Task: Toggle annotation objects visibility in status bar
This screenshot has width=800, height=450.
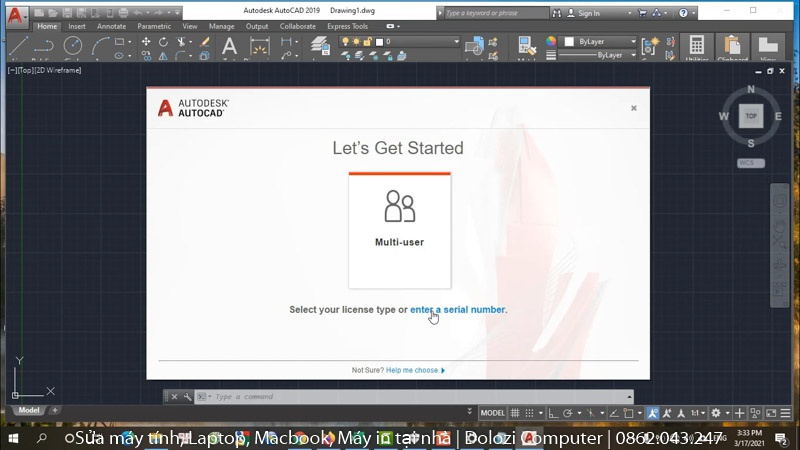Action: coord(653,413)
